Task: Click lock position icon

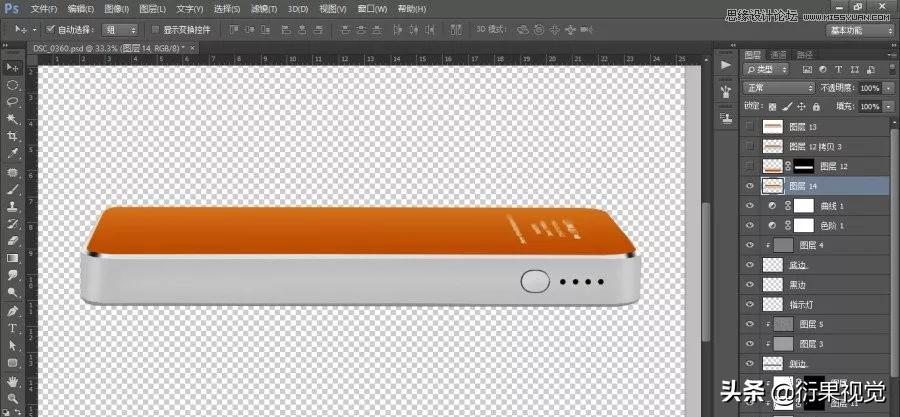Action: tap(802, 107)
